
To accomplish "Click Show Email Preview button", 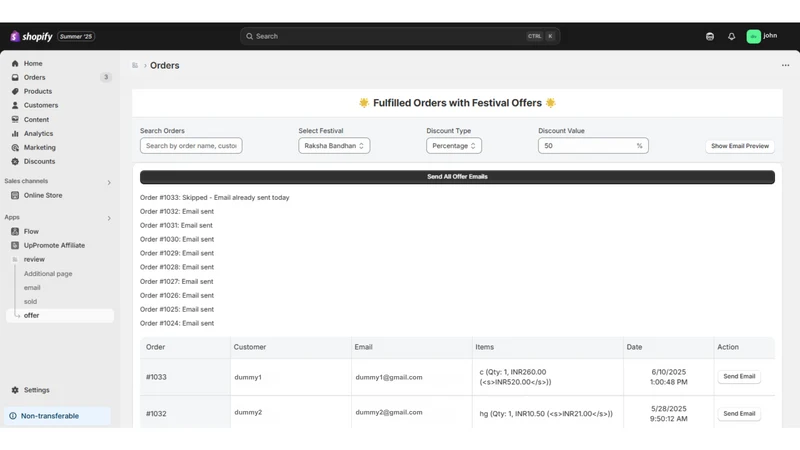I will [x=740, y=146].
